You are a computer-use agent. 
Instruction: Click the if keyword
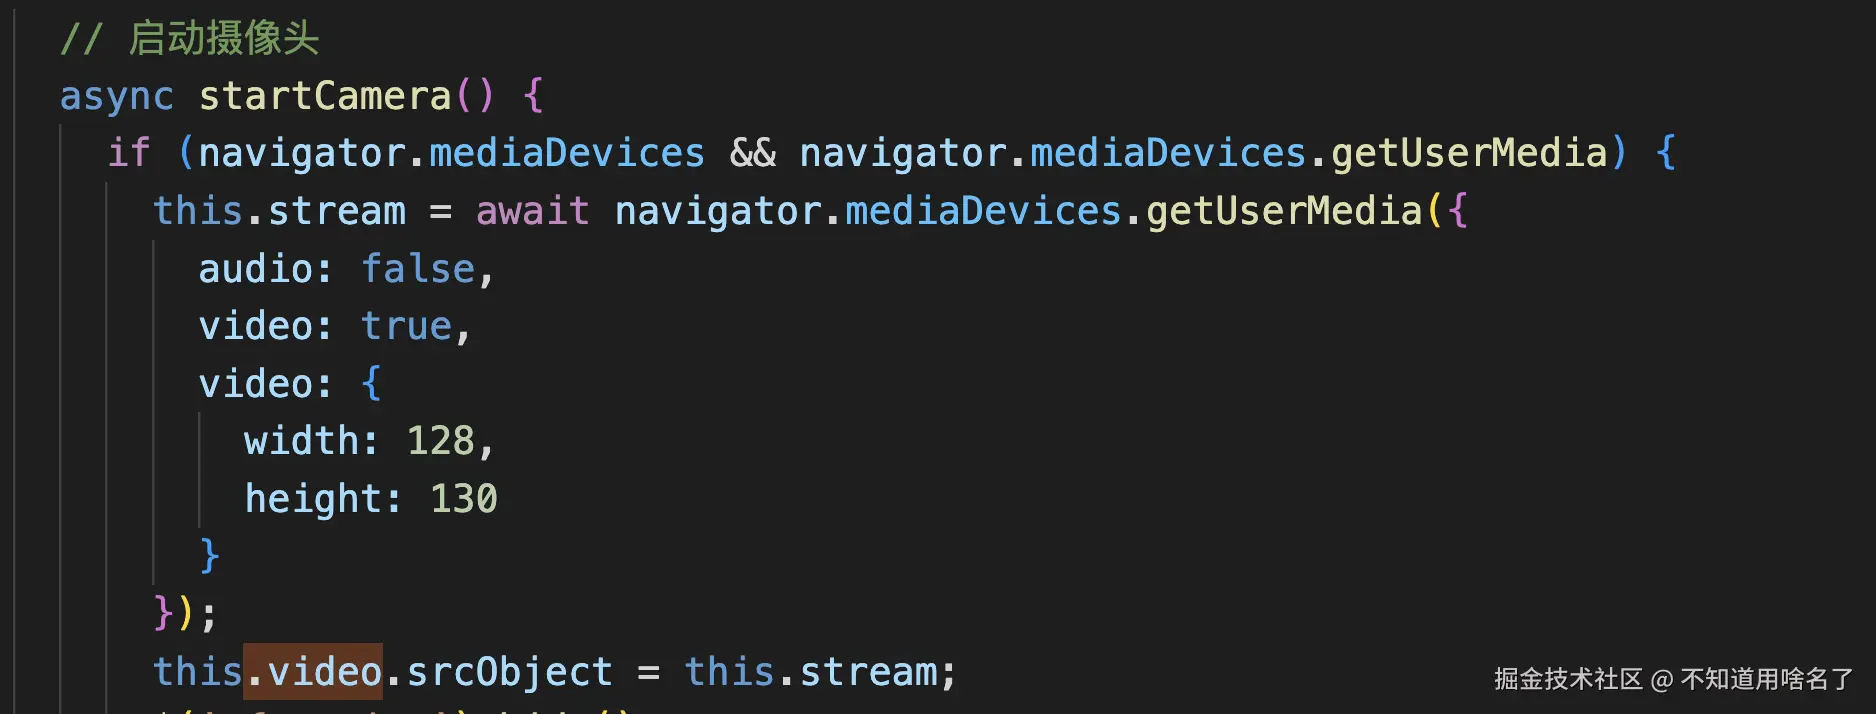pos(129,153)
